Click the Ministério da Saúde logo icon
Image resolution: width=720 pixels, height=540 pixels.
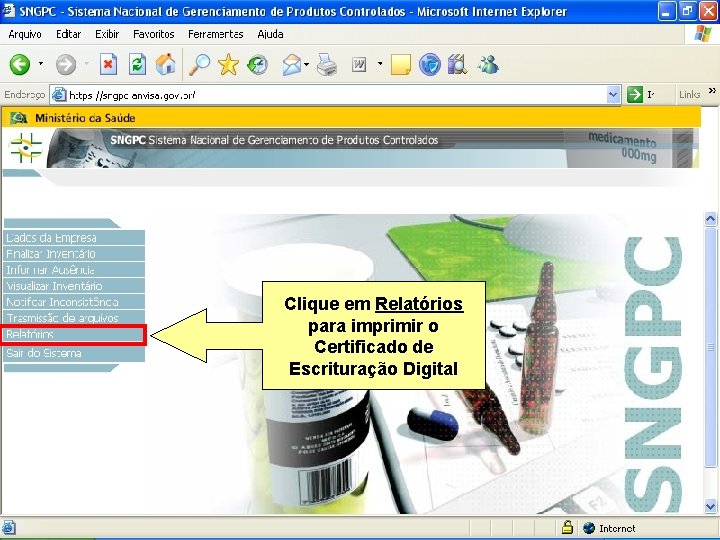19,118
